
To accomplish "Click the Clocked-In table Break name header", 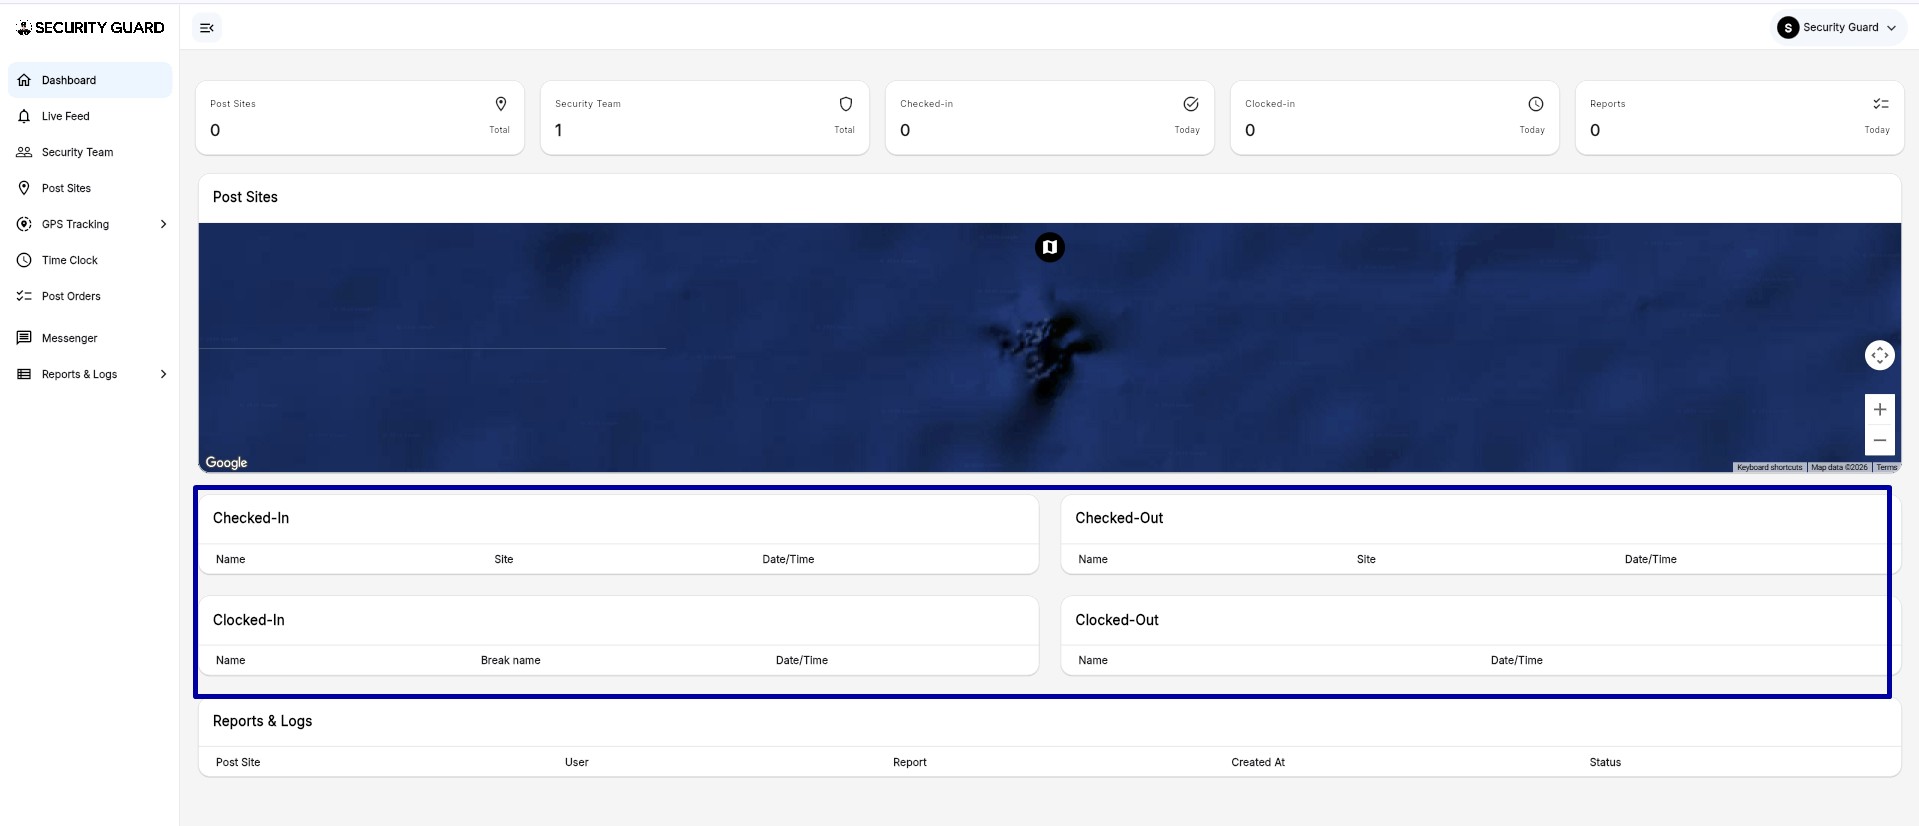I will [x=510, y=660].
